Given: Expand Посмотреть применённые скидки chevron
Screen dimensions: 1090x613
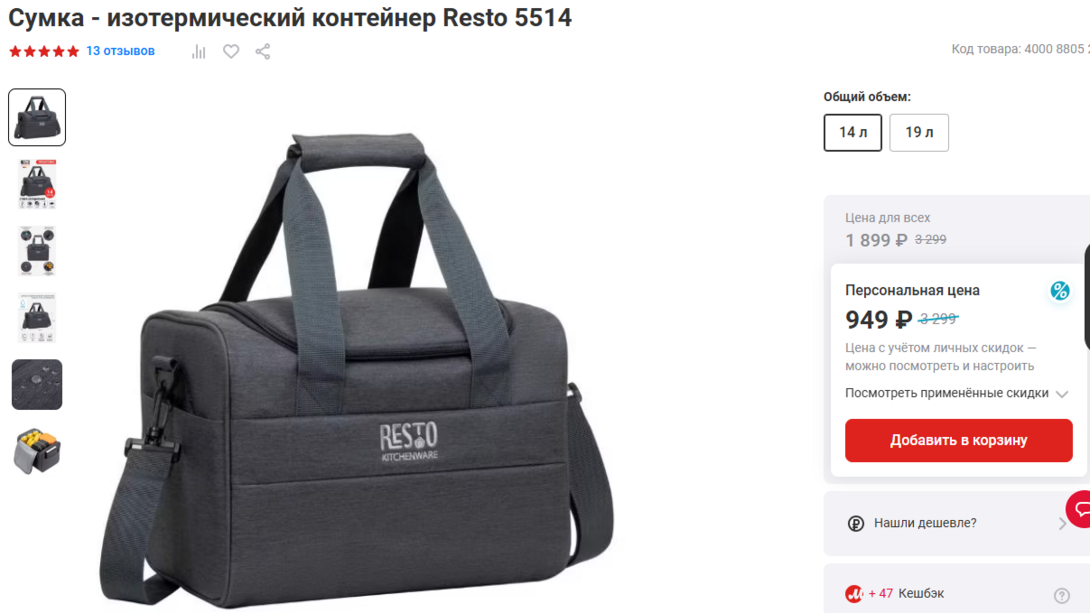Looking at the screenshot, I should coord(1062,394).
